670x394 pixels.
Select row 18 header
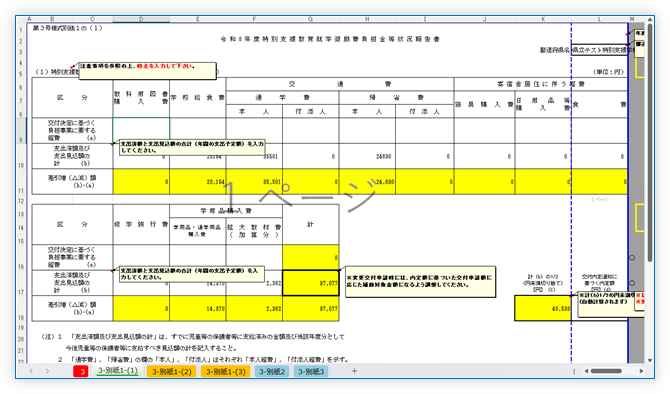tap(21, 308)
